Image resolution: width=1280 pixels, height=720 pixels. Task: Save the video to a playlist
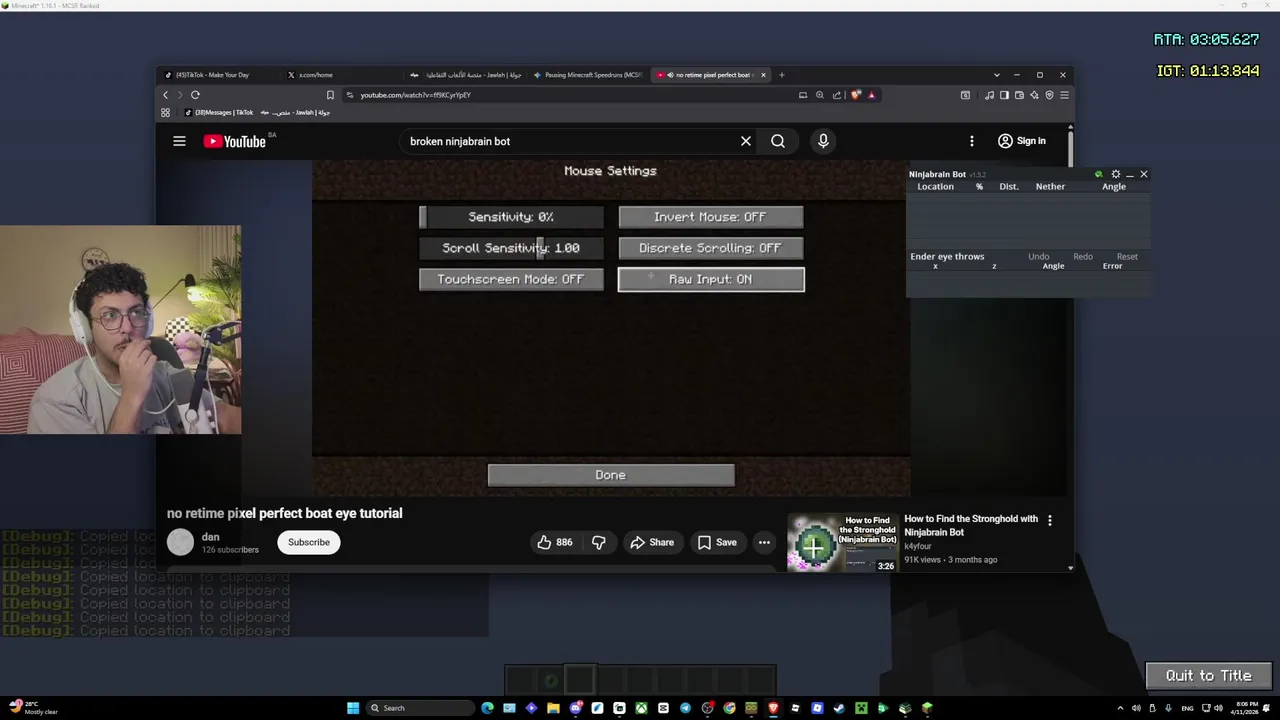coord(717,542)
